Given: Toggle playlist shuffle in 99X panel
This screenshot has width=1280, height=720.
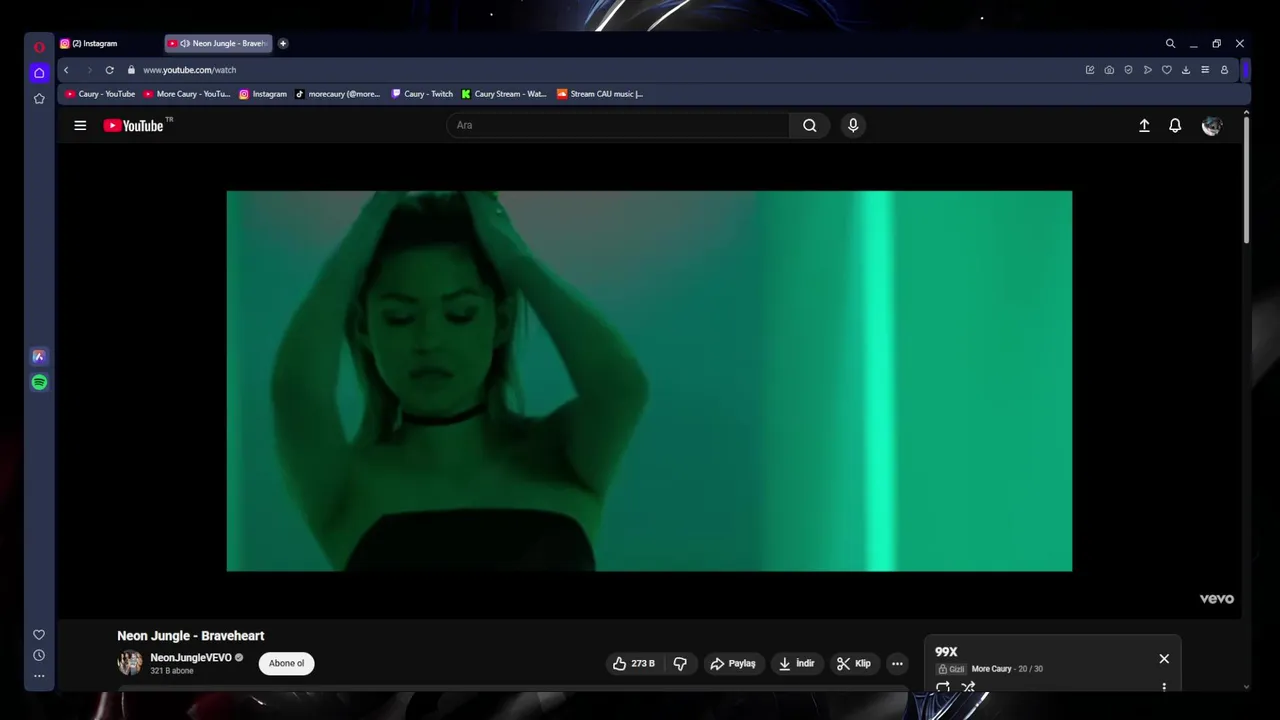Looking at the screenshot, I should point(968,687).
